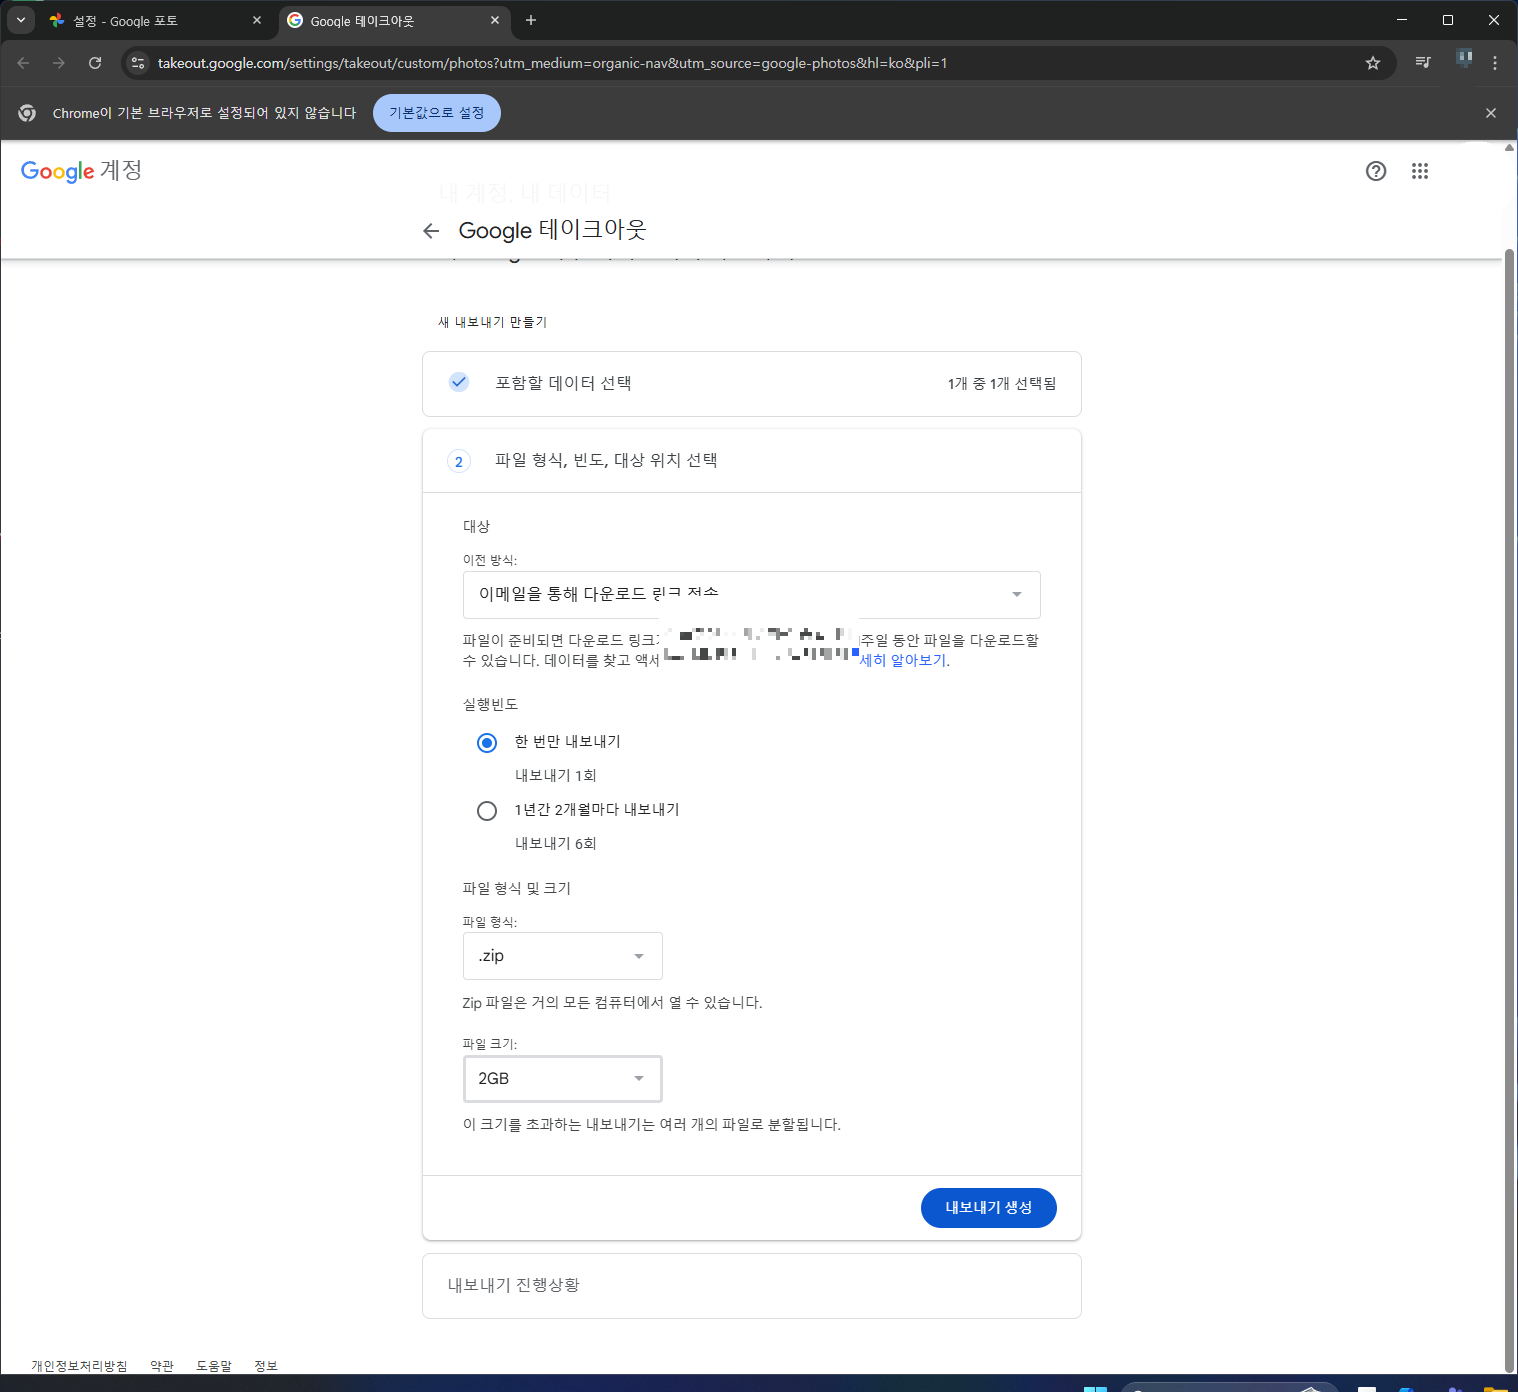
Task: Open 2GB file size dropdown
Action: point(563,1079)
